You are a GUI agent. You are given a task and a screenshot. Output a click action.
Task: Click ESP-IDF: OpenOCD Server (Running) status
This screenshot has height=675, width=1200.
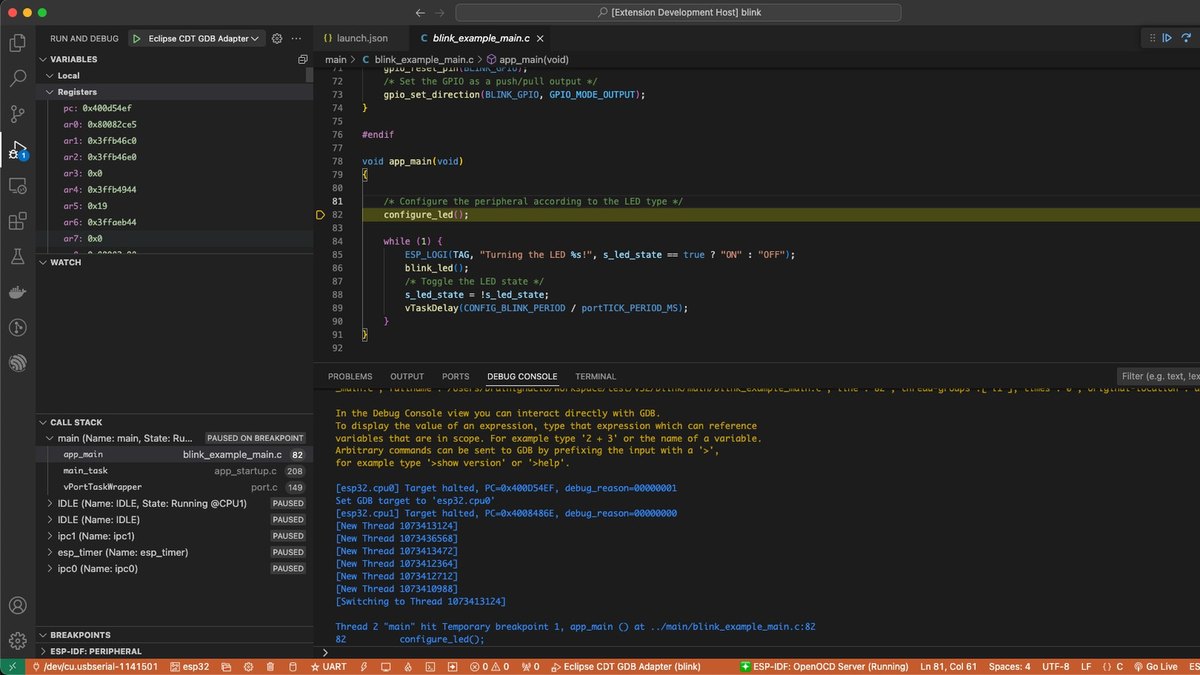[825, 666]
